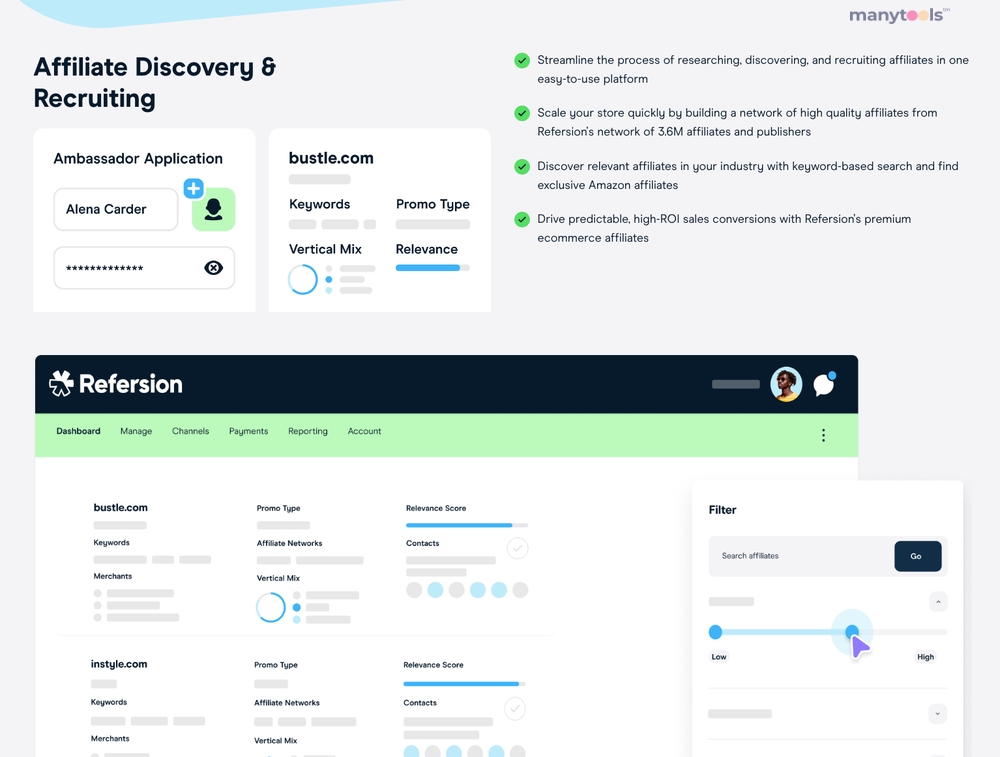Click the green ambassador person icon
Screen dimensions: 1000x757
coord(214,209)
